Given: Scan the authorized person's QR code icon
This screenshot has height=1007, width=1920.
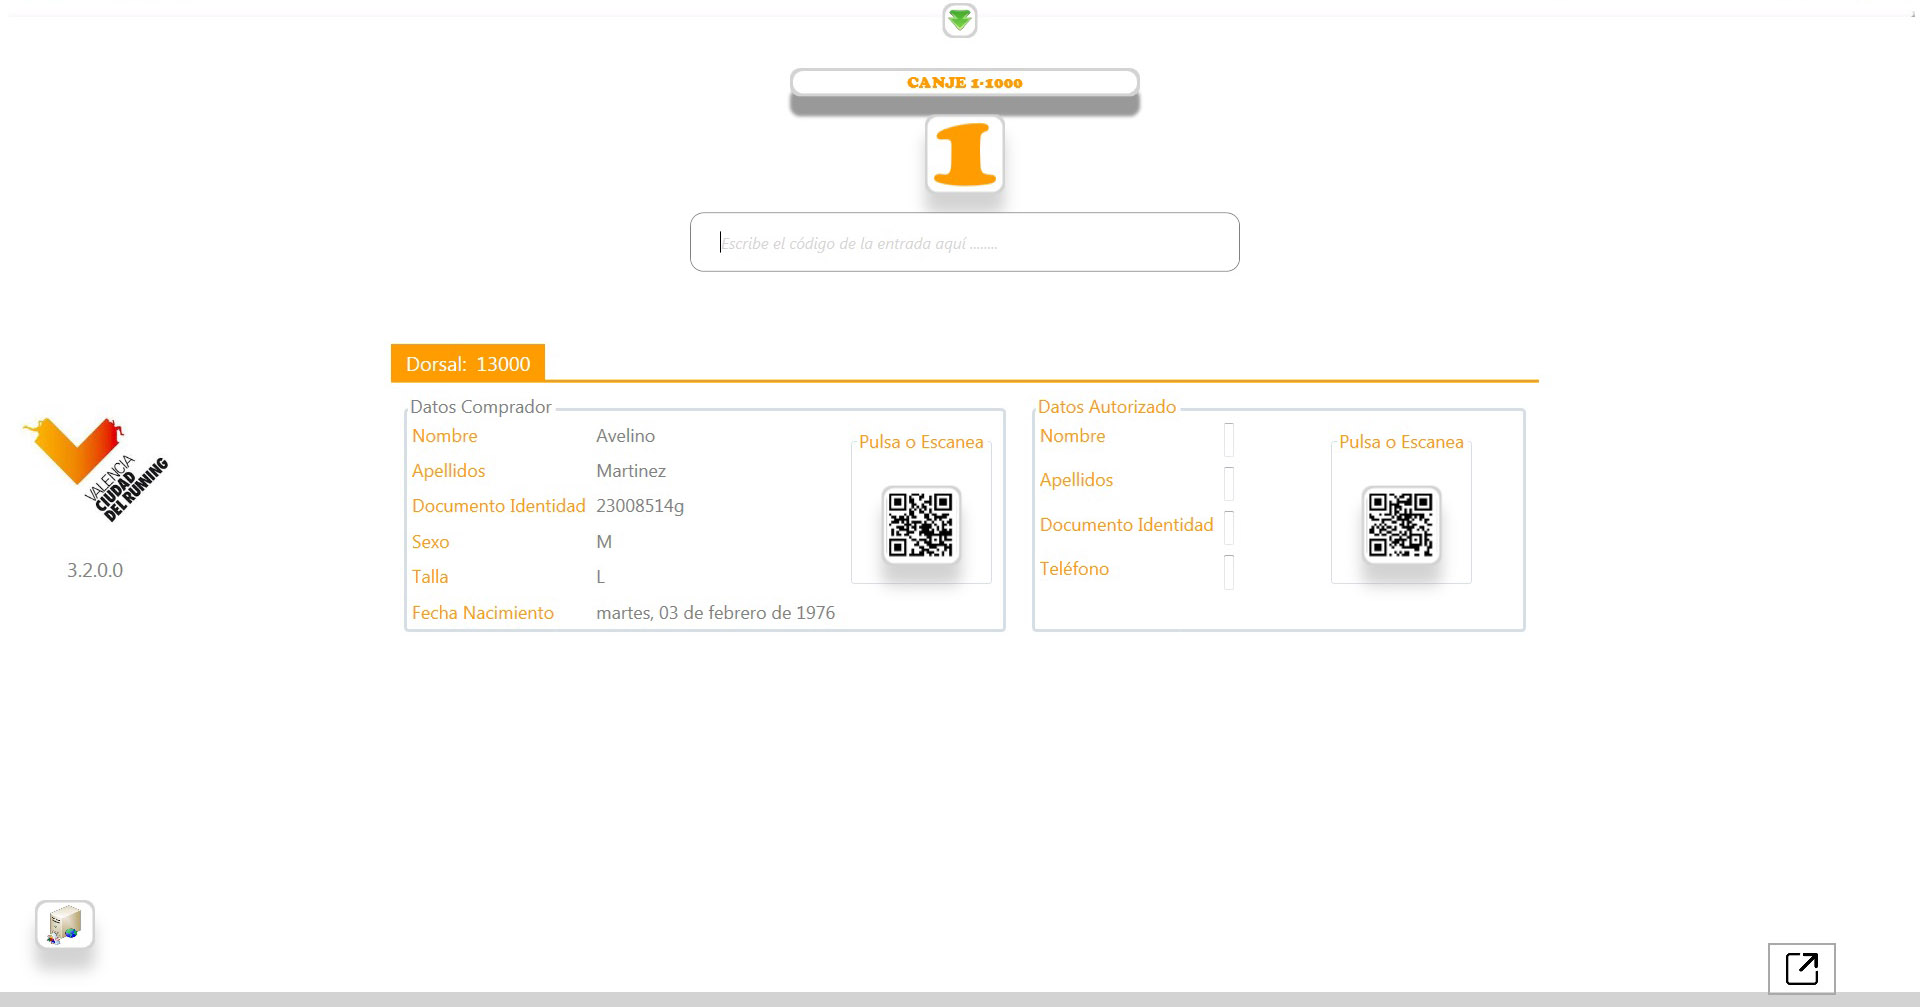Looking at the screenshot, I should (x=1400, y=525).
